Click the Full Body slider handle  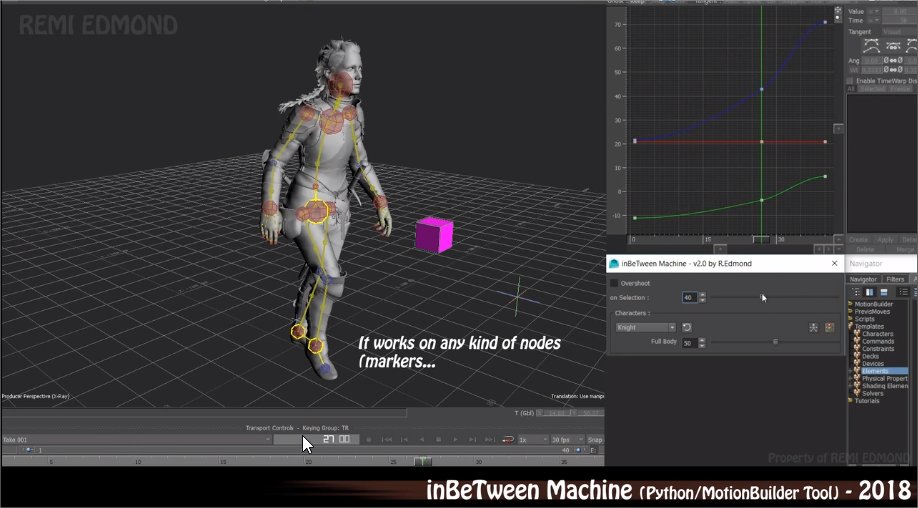(x=776, y=342)
